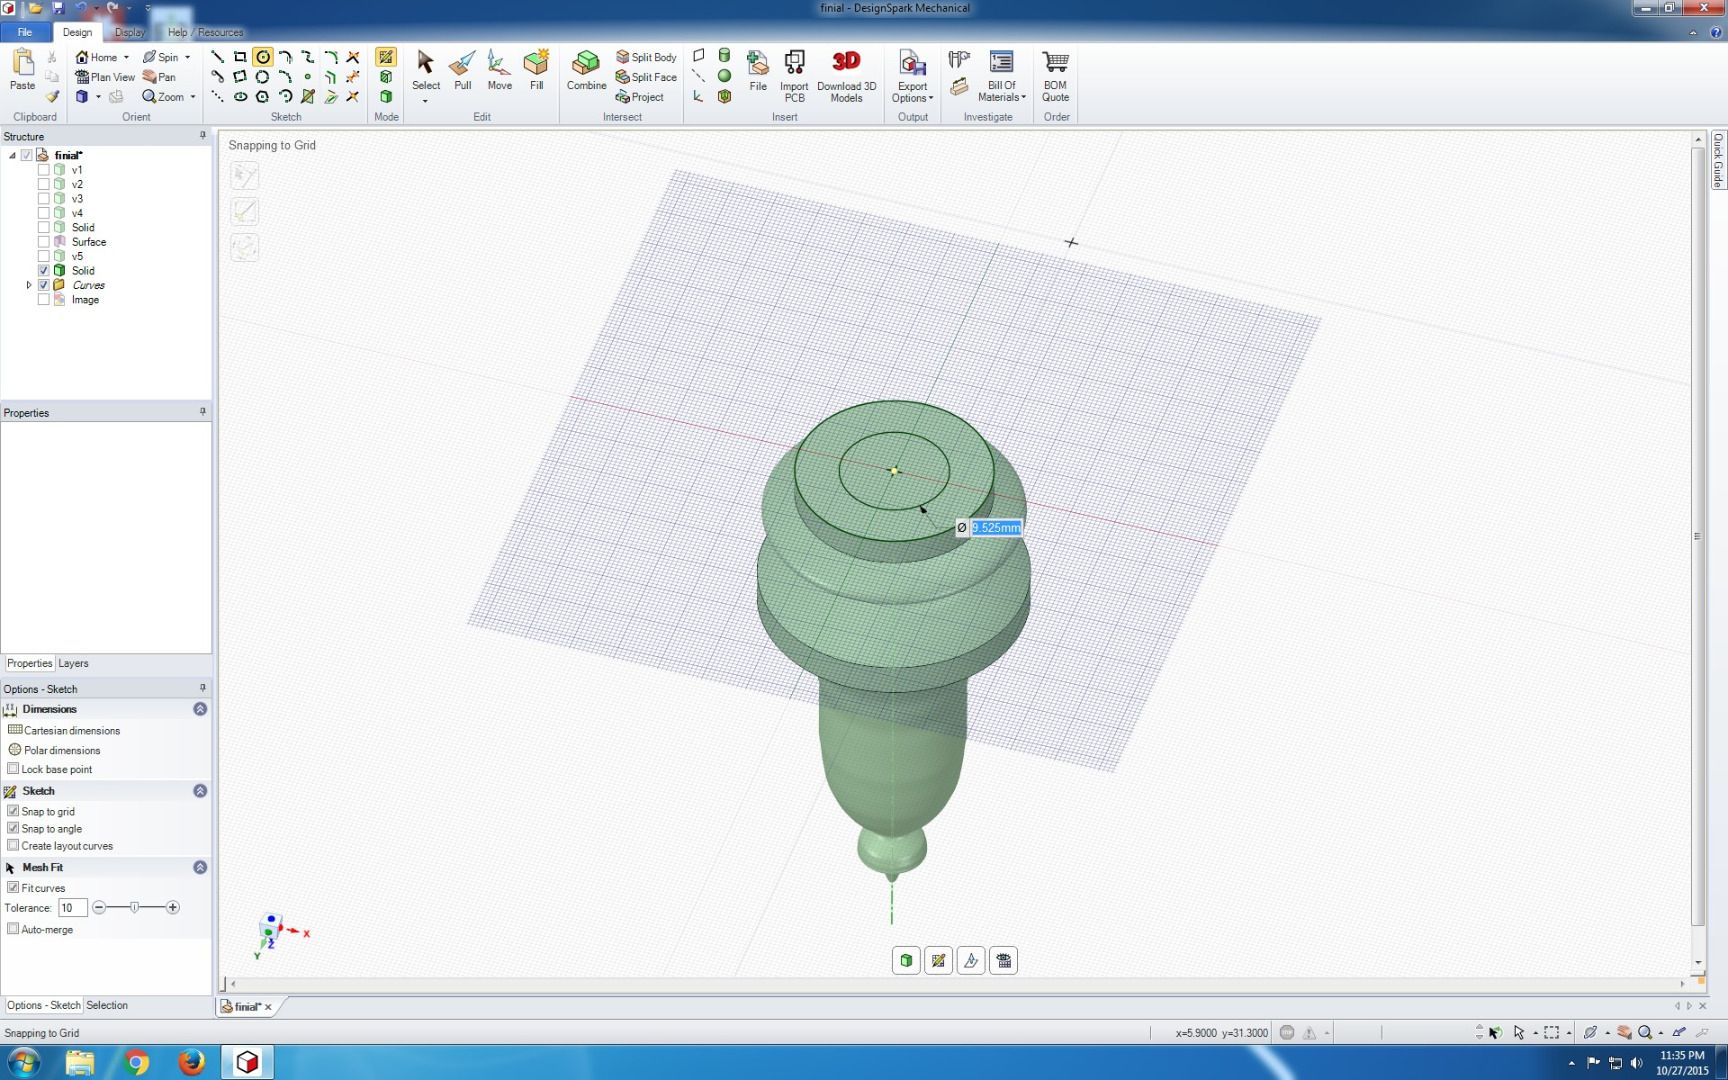Open the File menu
Image resolution: width=1728 pixels, height=1080 pixels.
24,32
